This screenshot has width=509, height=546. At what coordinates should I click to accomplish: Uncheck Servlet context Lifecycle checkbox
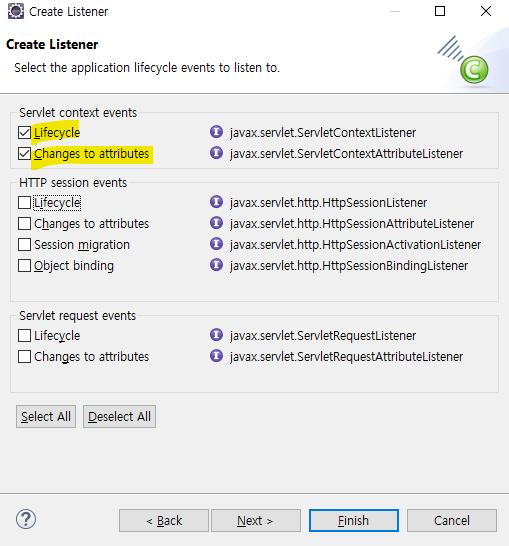[24, 133]
